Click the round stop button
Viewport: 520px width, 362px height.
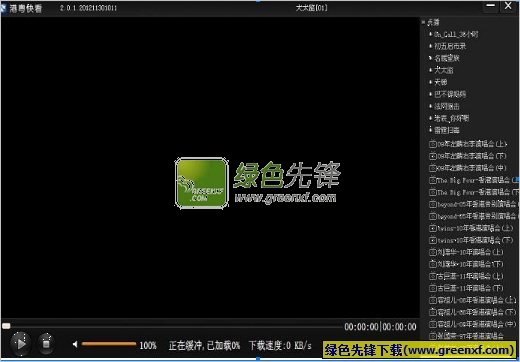pos(46,343)
